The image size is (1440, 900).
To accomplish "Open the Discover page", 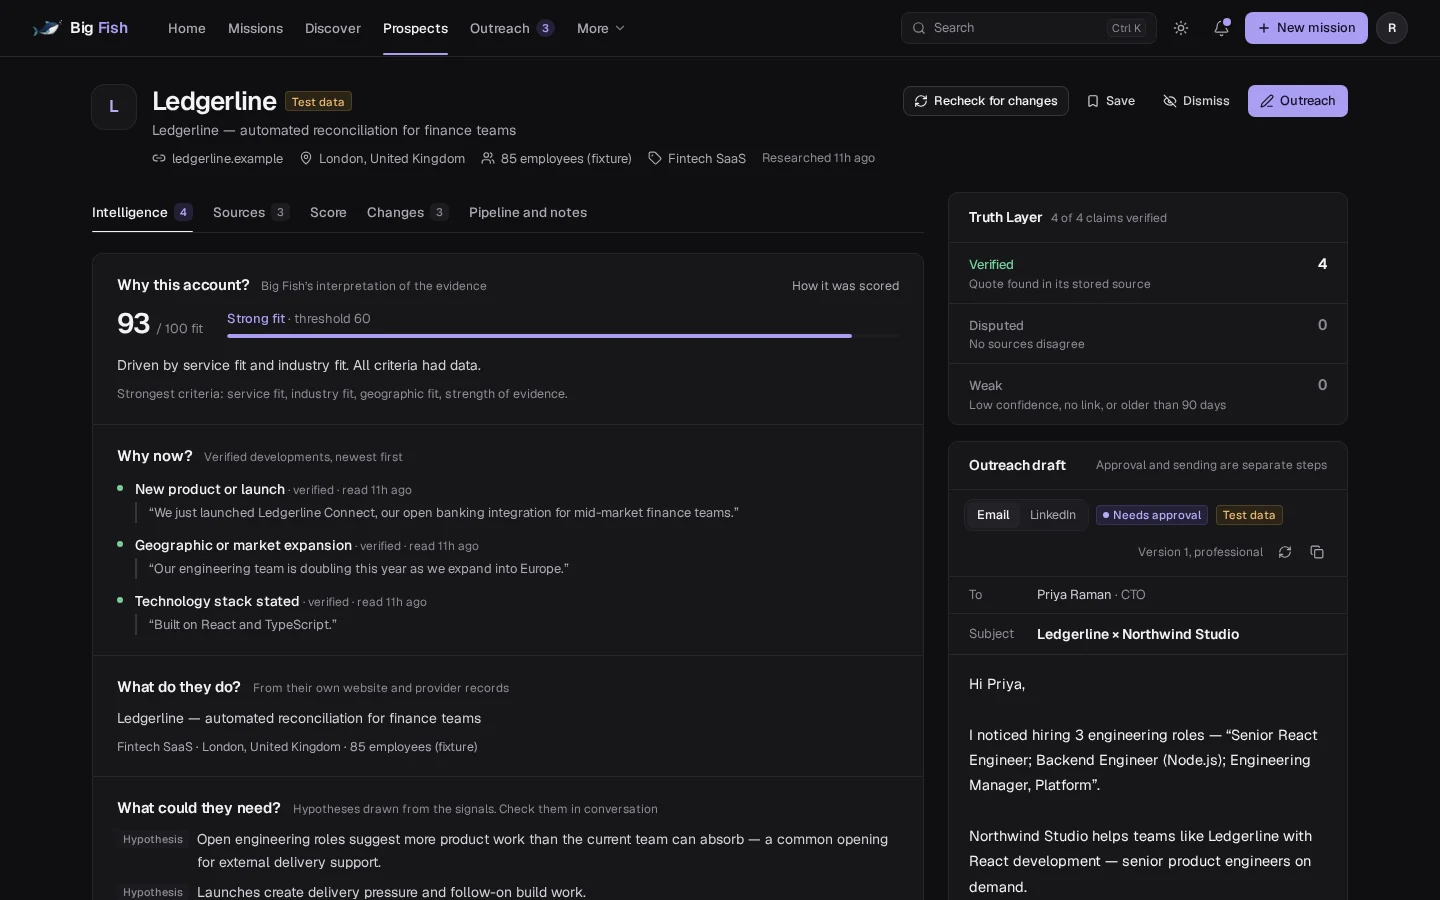I will pos(333,28).
